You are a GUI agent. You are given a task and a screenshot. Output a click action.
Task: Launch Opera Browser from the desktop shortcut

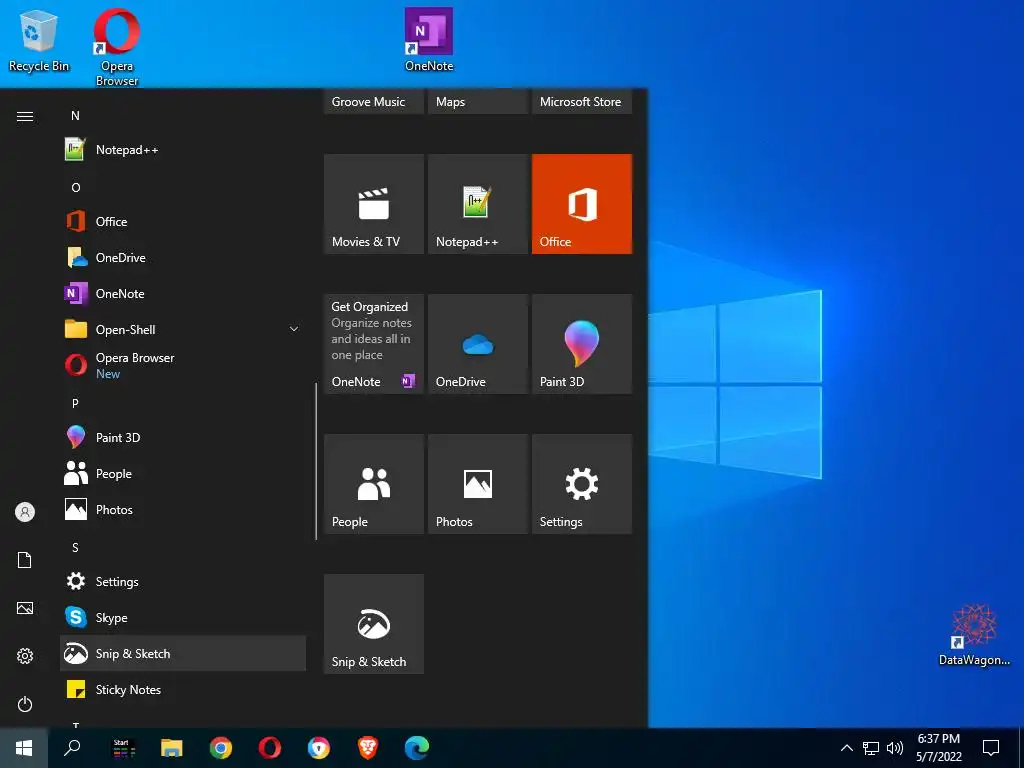tap(116, 47)
